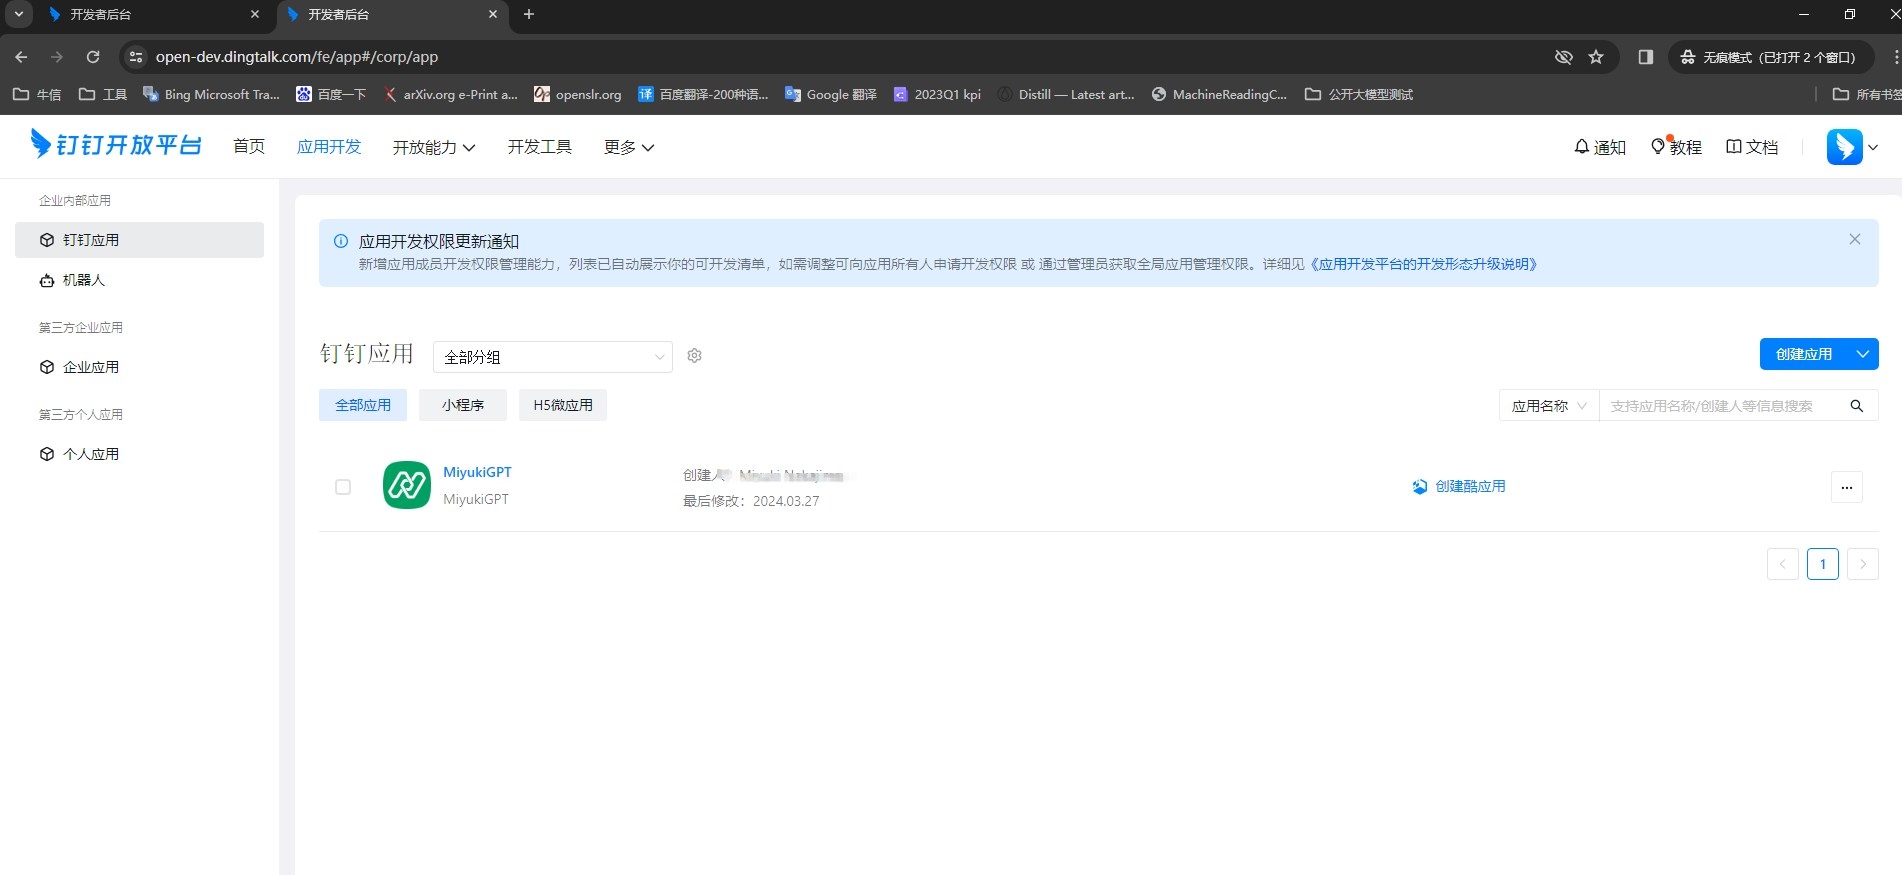Open the 文档 documentation link
Viewport: 1902px width, 875px height.
click(1752, 147)
